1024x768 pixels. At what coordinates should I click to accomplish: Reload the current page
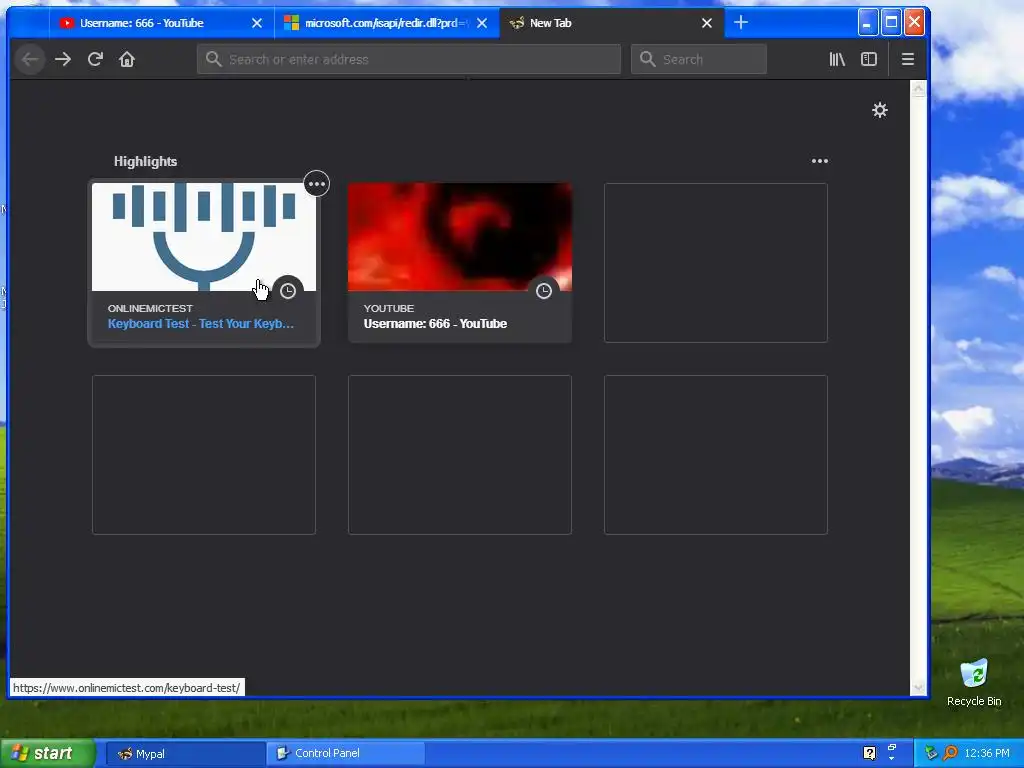coord(95,59)
